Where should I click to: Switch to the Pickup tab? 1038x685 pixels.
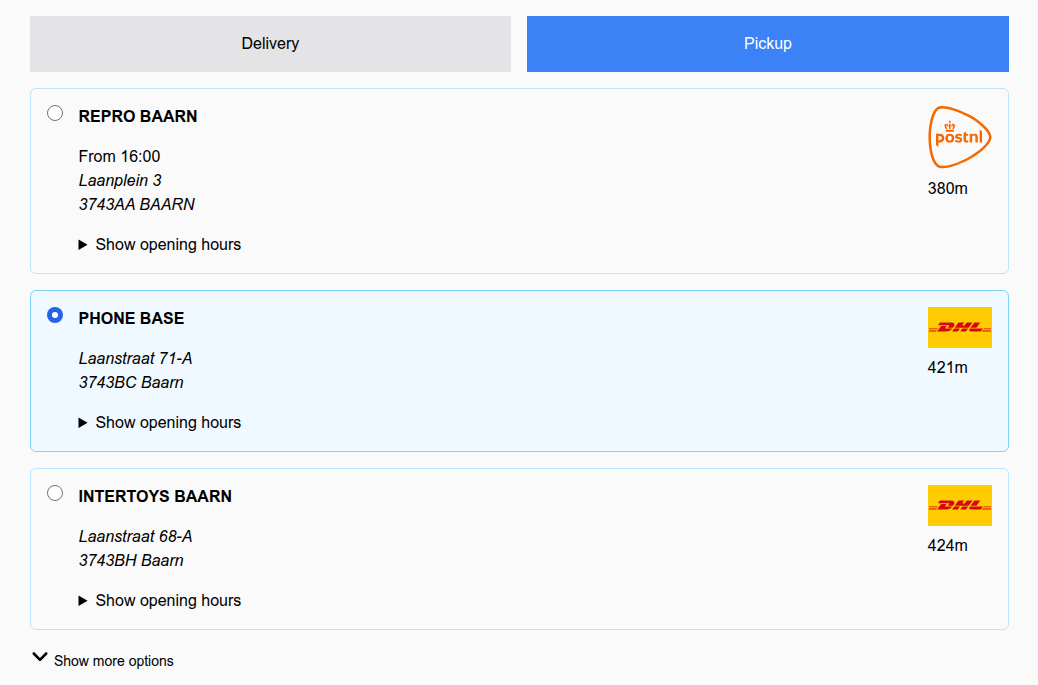click(x=767, y=44)
